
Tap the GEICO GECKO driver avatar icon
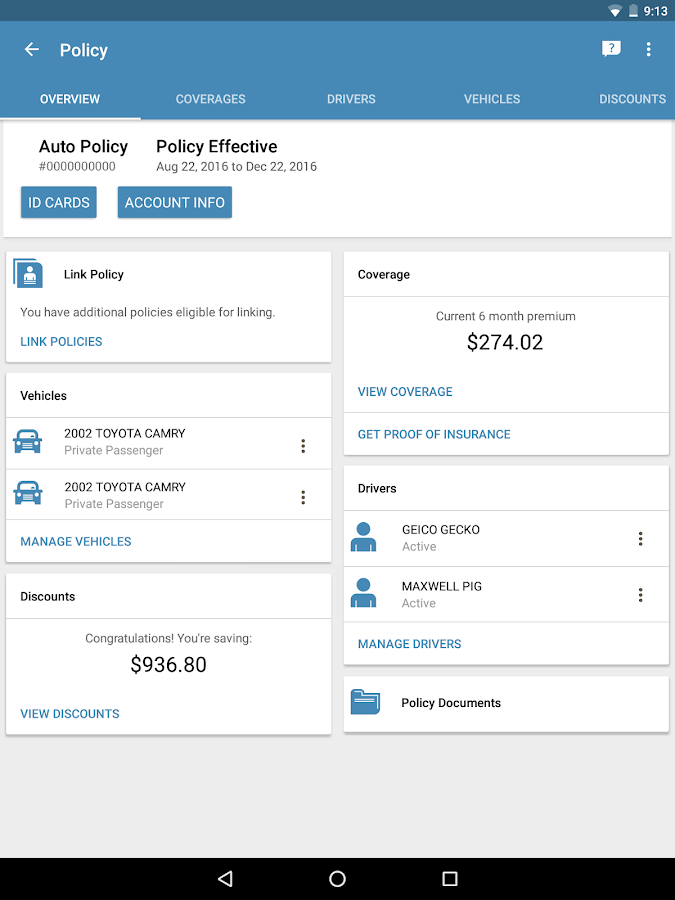[x=364, y=538]
